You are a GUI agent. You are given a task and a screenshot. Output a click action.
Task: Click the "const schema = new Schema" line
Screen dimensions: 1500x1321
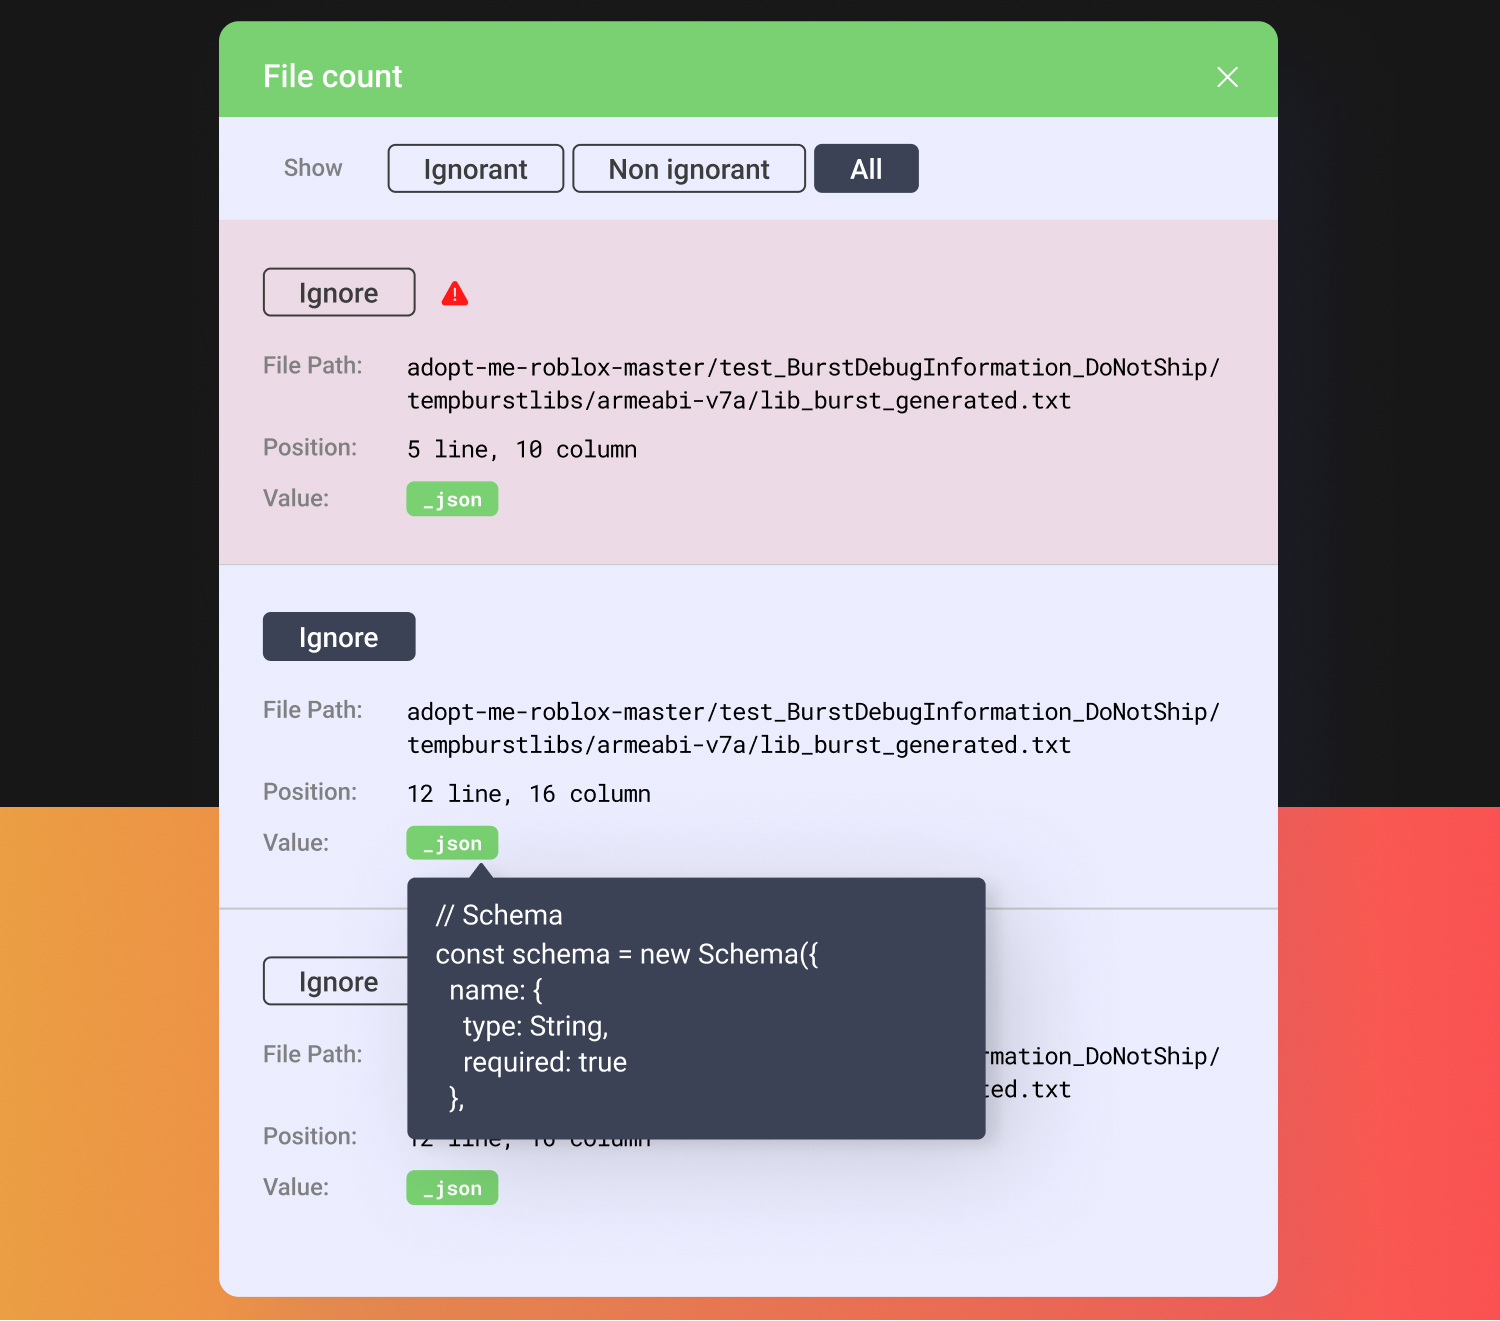[626, 954]
